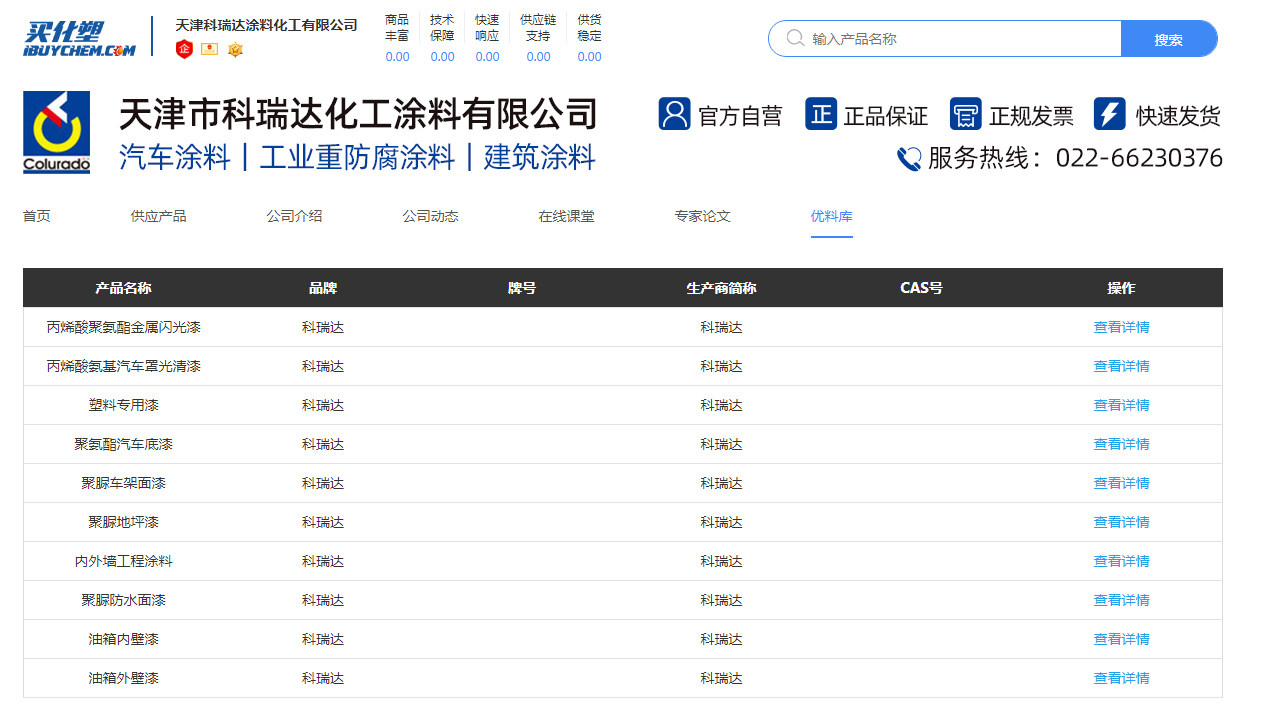This screenshot has height=715, width=1262.
Task: Click the orange certificate badge icon
Action: click(209, 49)
